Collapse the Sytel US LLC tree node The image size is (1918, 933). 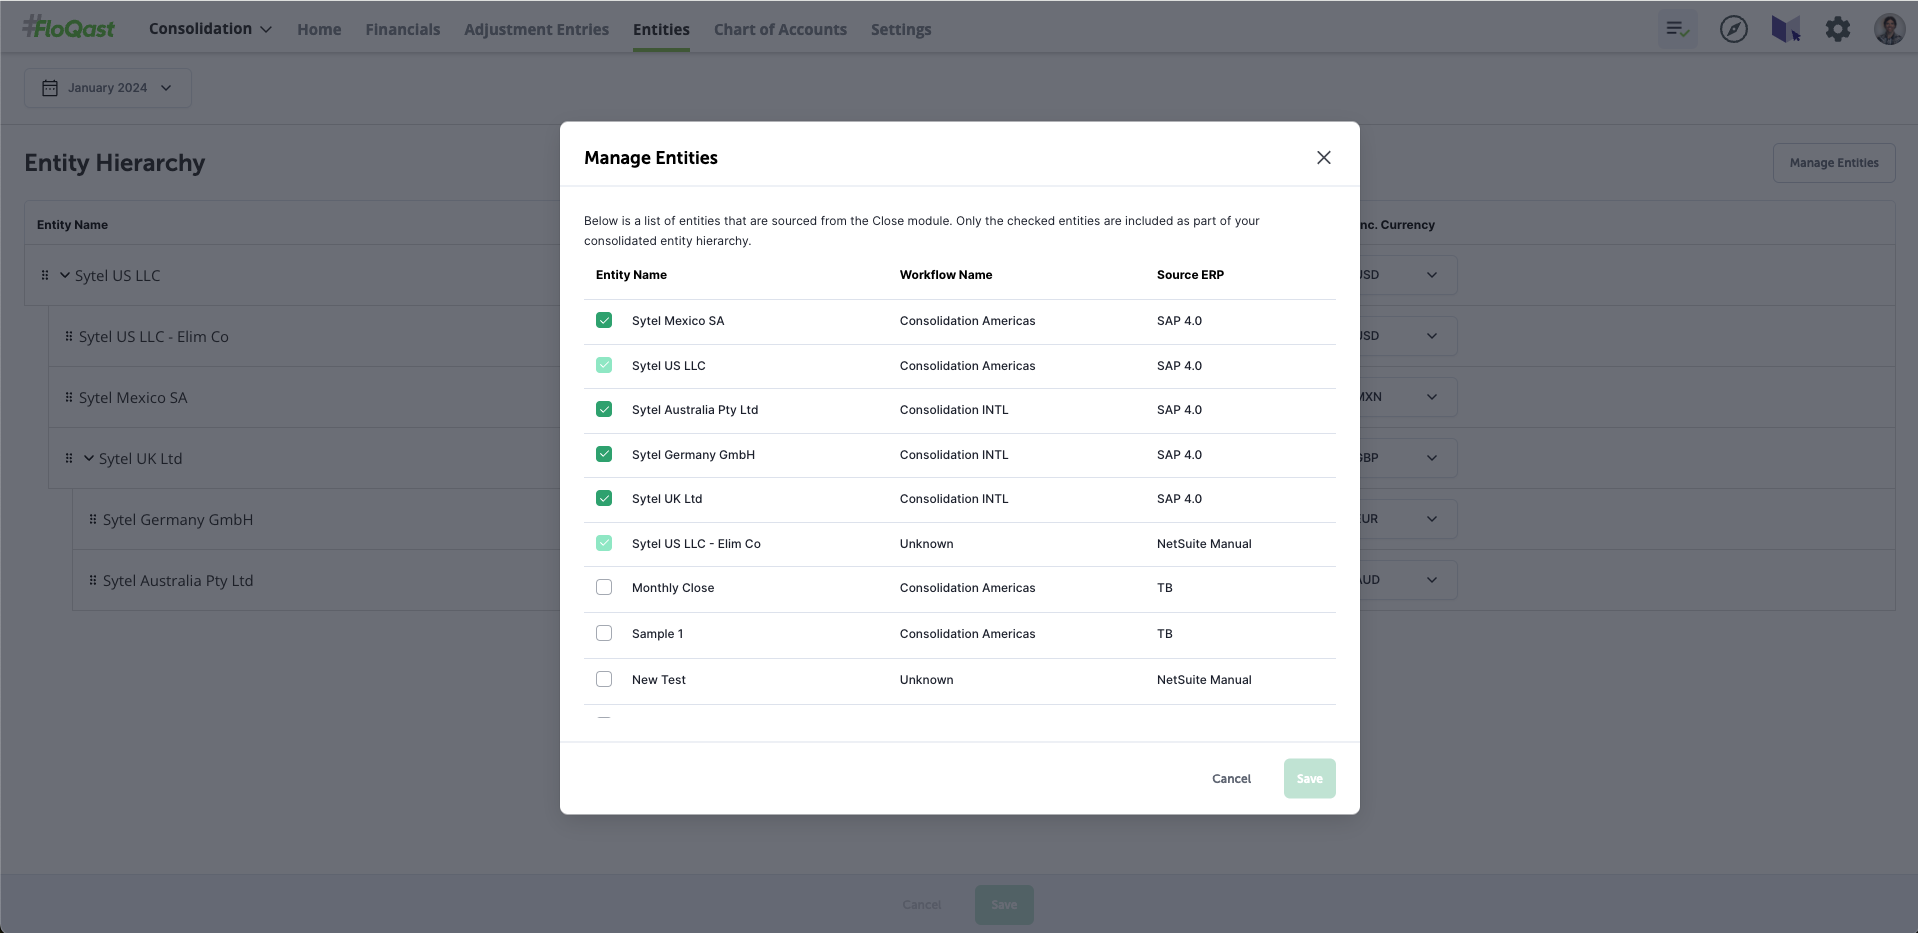click(65, 275)
